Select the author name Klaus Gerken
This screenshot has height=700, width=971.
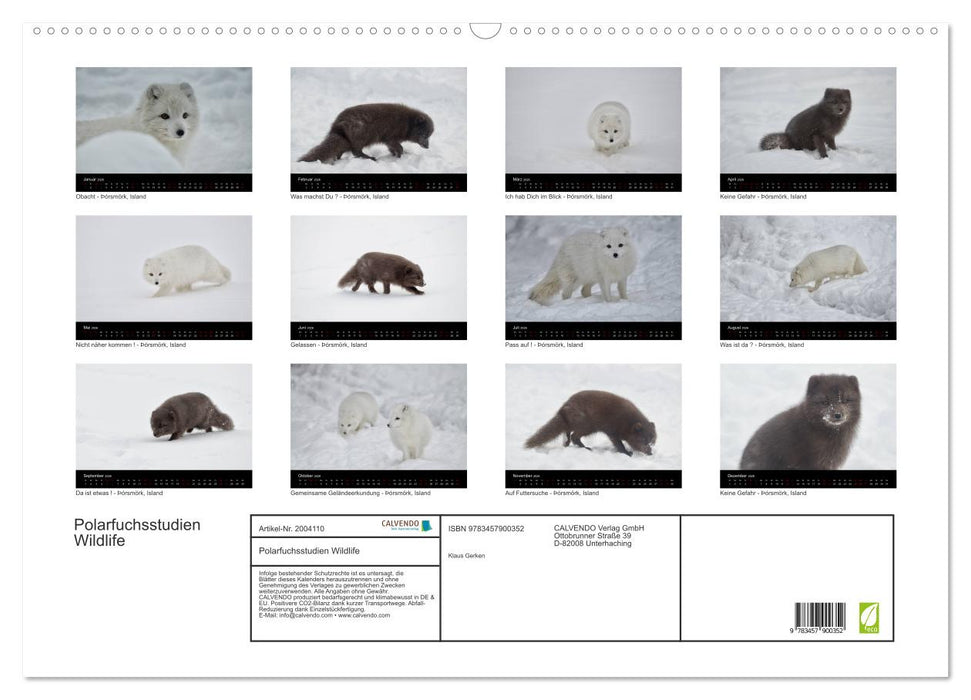pos(466,555)
